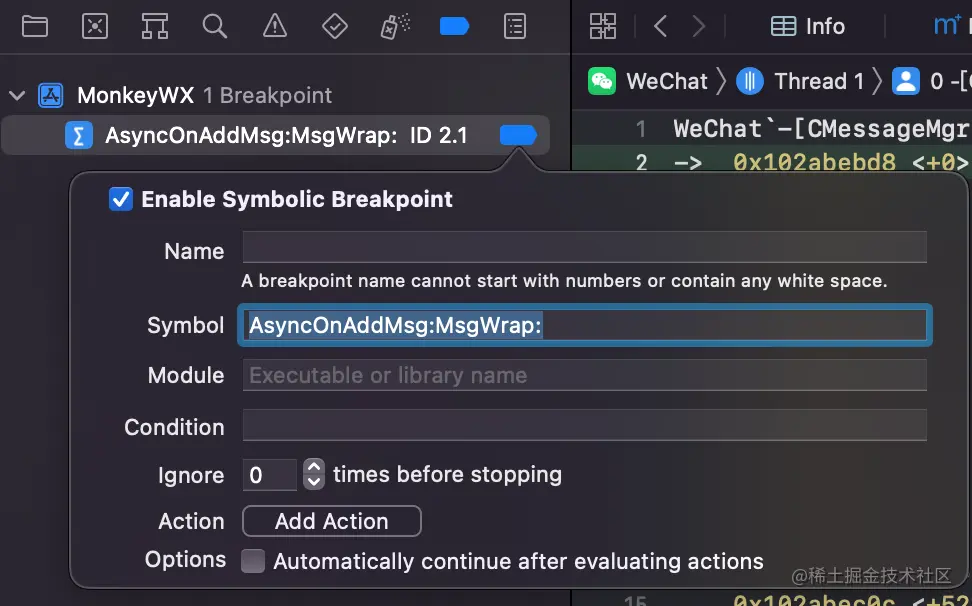Click the Thread 1 blue thread icon

click(x=749, y=81)
